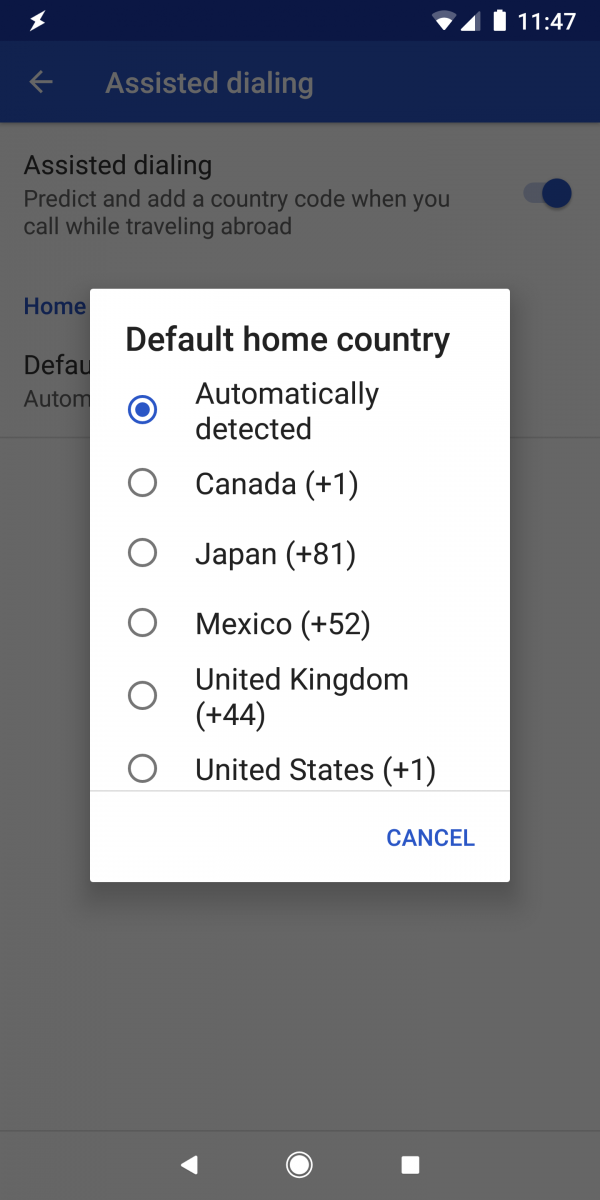Image resolution: width=600 pixels, height=1200 pixels.
Task: Click the Assisted dialing screen title
Action: pyautogui.click(x=208, y=82)
